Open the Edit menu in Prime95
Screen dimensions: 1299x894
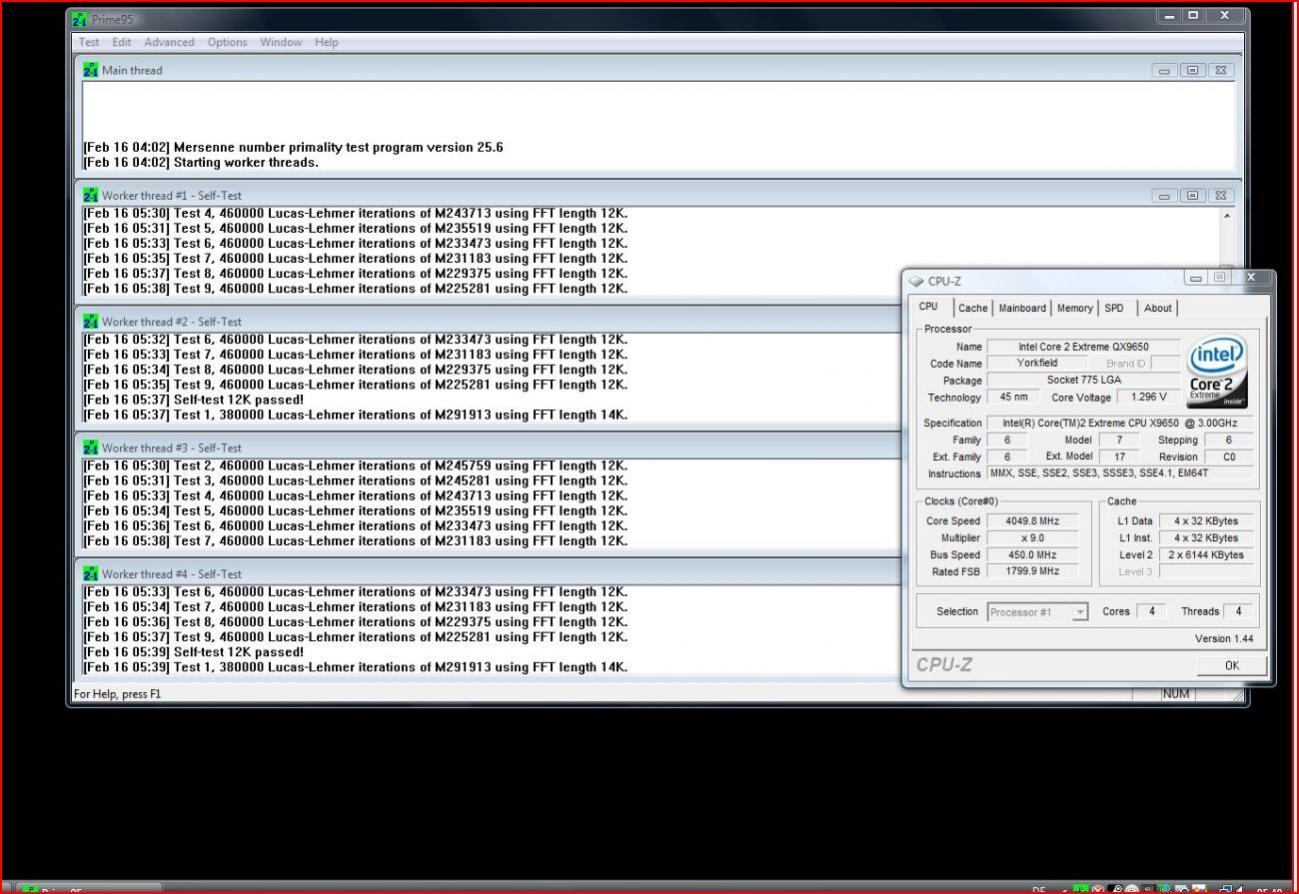pos(122,42)
